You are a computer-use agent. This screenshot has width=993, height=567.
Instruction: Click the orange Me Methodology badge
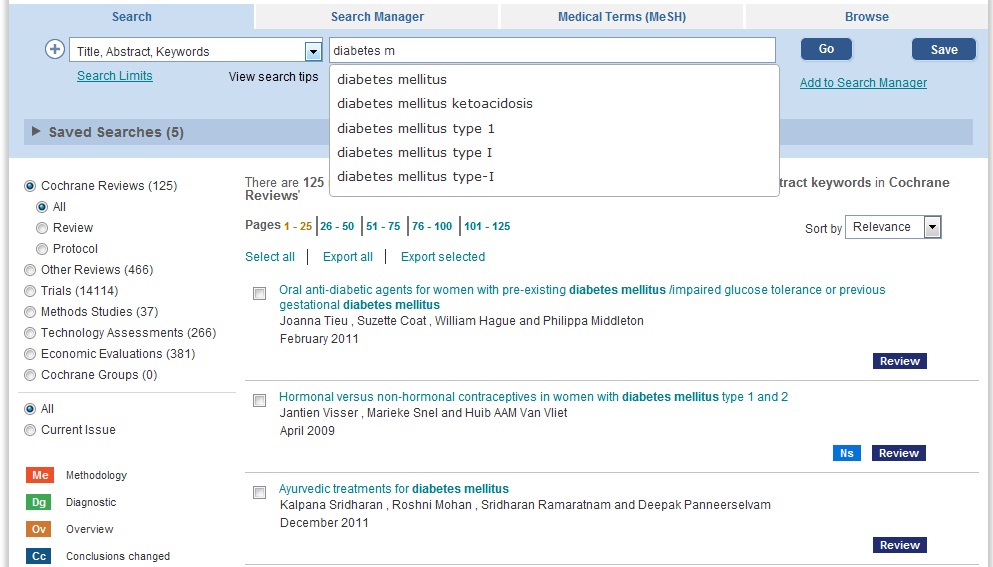coord(39,476)
